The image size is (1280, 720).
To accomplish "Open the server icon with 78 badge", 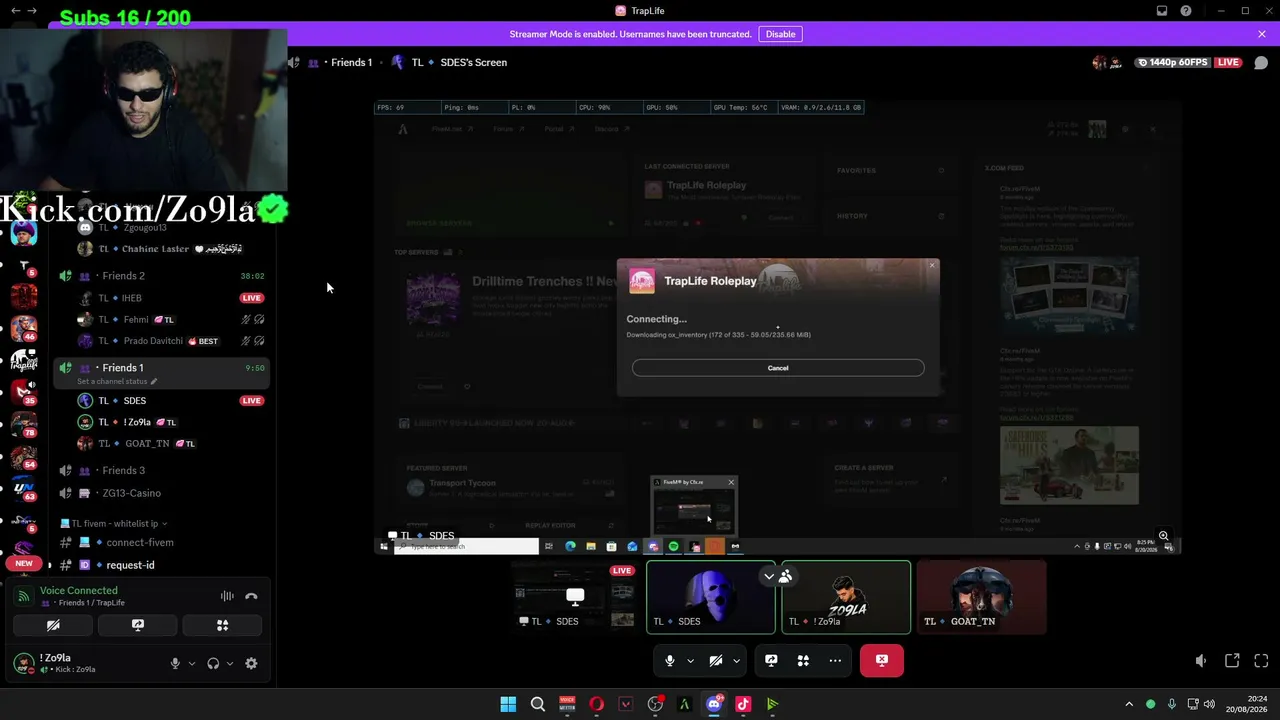I will click(24, 425).
